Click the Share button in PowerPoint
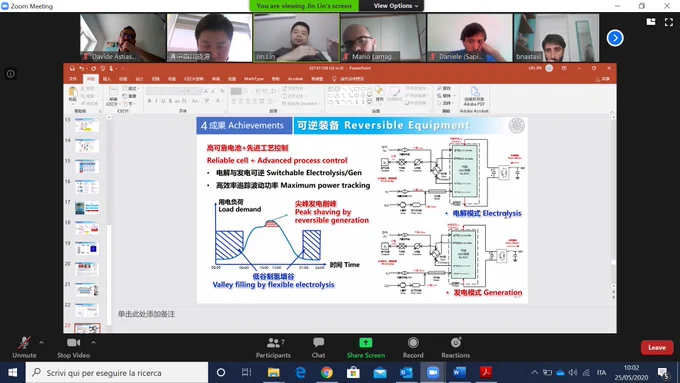Image resolution: width=680 pixels, height=383 pixels. click(603, 79)
